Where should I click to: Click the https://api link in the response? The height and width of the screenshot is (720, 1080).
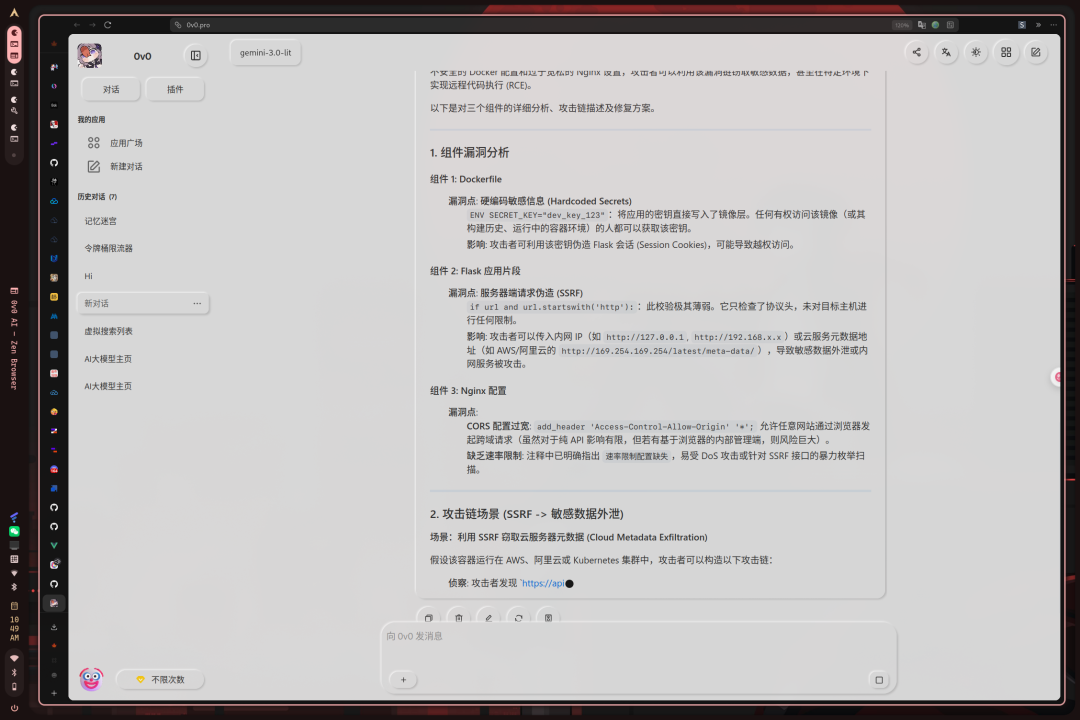(x=543, y=583)
